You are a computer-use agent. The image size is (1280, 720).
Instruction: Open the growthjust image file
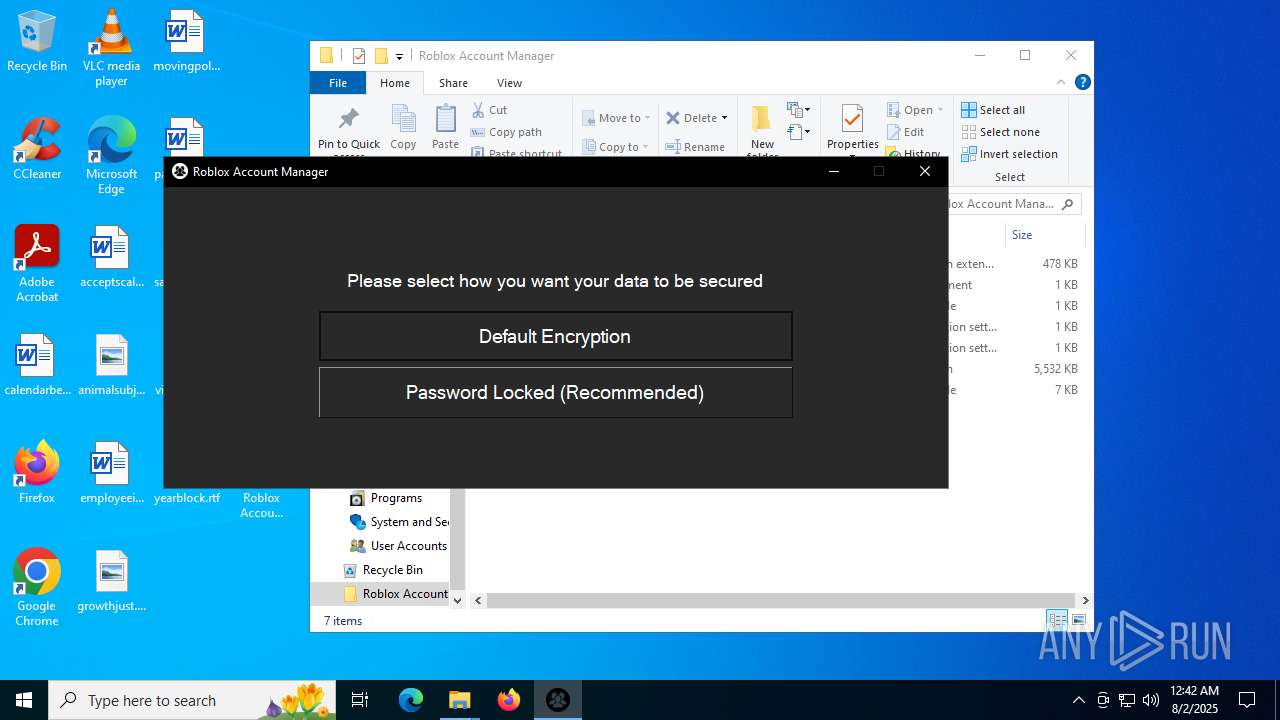click(111, 581)
